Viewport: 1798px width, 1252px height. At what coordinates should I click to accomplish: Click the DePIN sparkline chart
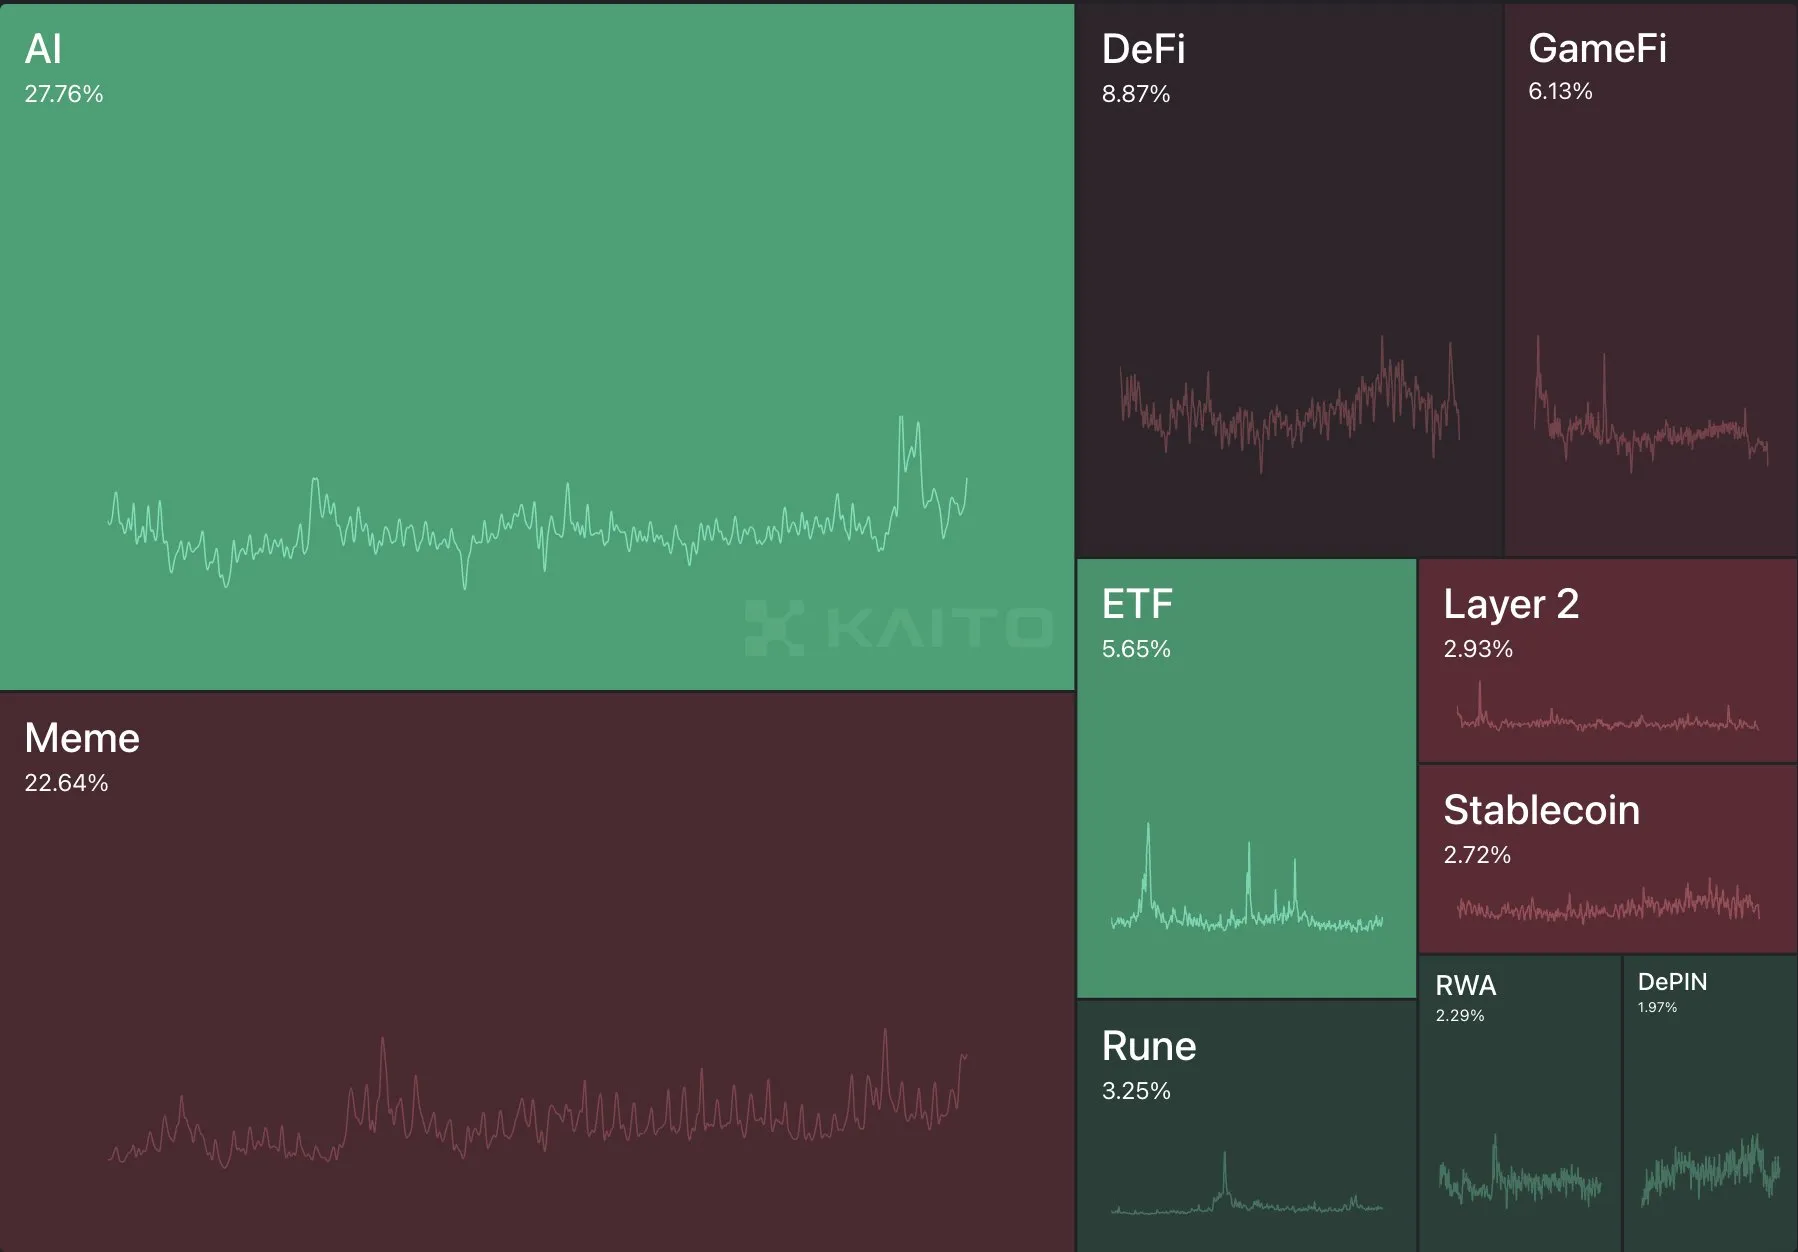point(1710,1169)
